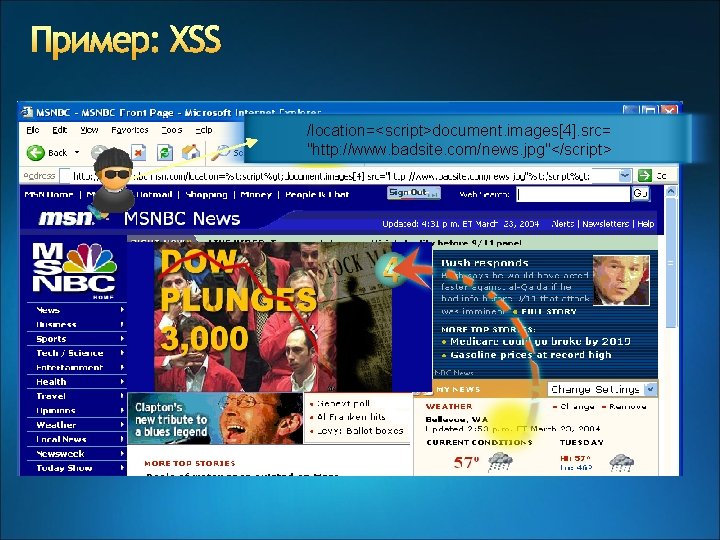This screenshot has width=720, height=540.
Task: Go to the Home page icon
Action: click(191, 152)
